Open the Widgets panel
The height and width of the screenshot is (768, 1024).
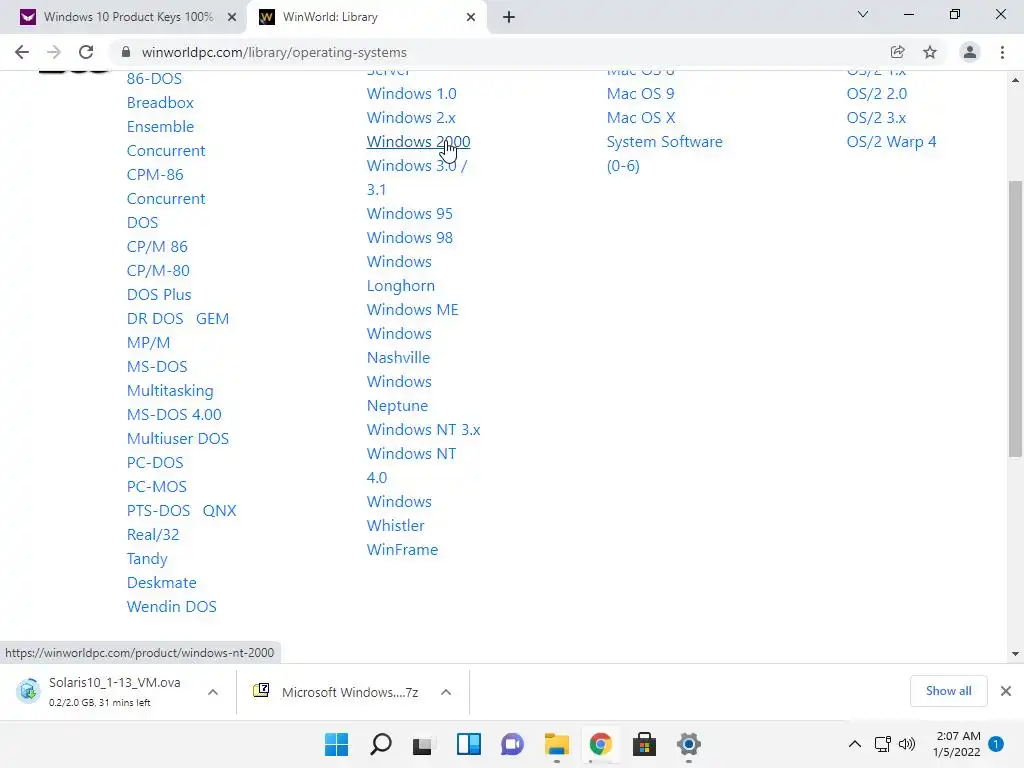[469, 744]
